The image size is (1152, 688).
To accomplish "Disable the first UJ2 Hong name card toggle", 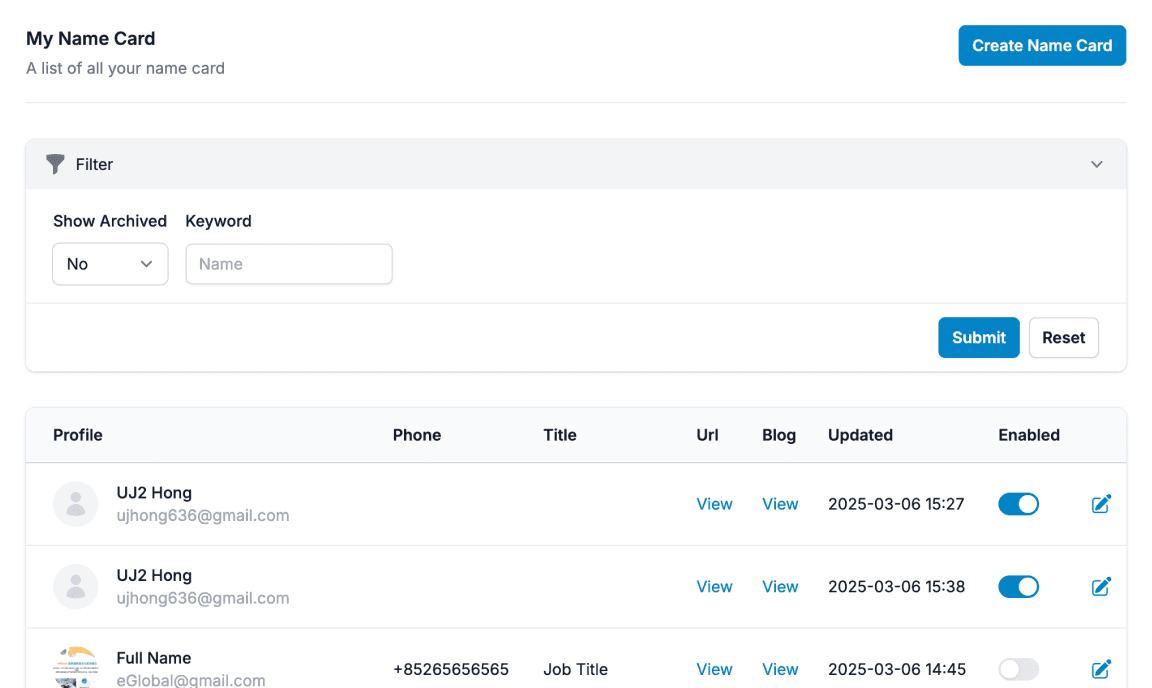I will click(x=1018, y=504).
